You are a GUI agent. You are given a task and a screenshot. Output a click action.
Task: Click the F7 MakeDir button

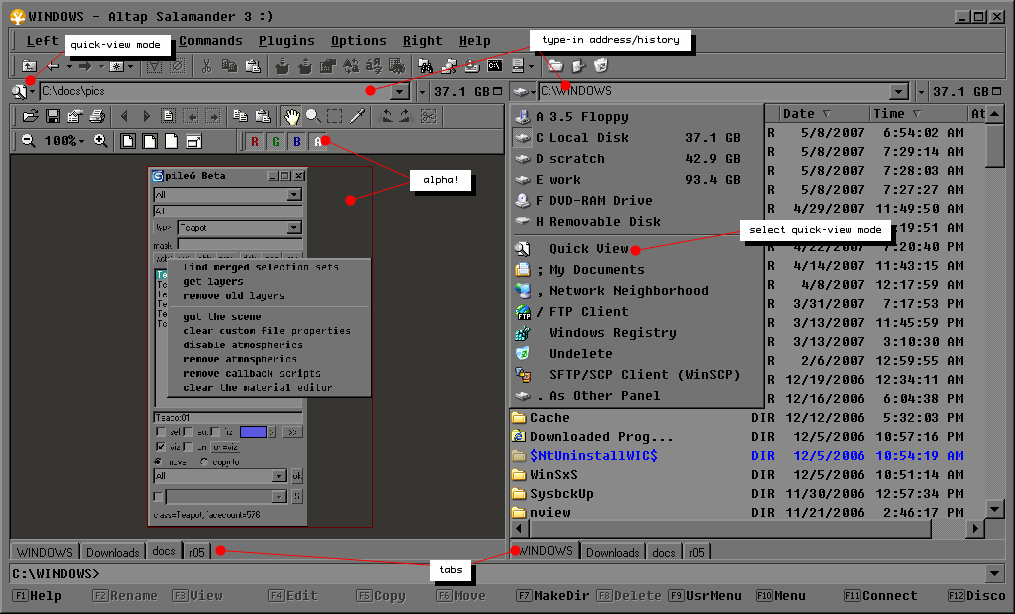tap(553, 596)
